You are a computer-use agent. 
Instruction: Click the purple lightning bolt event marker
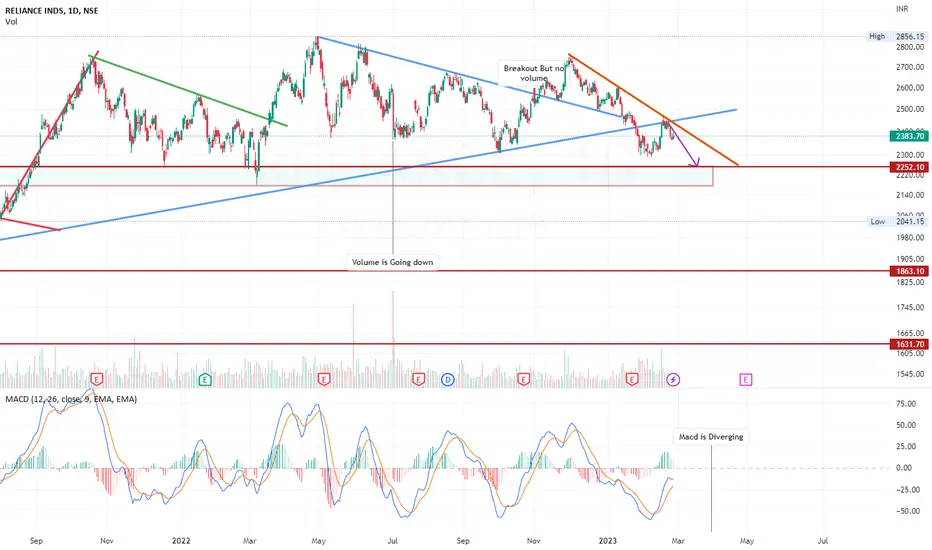point(673,379)
